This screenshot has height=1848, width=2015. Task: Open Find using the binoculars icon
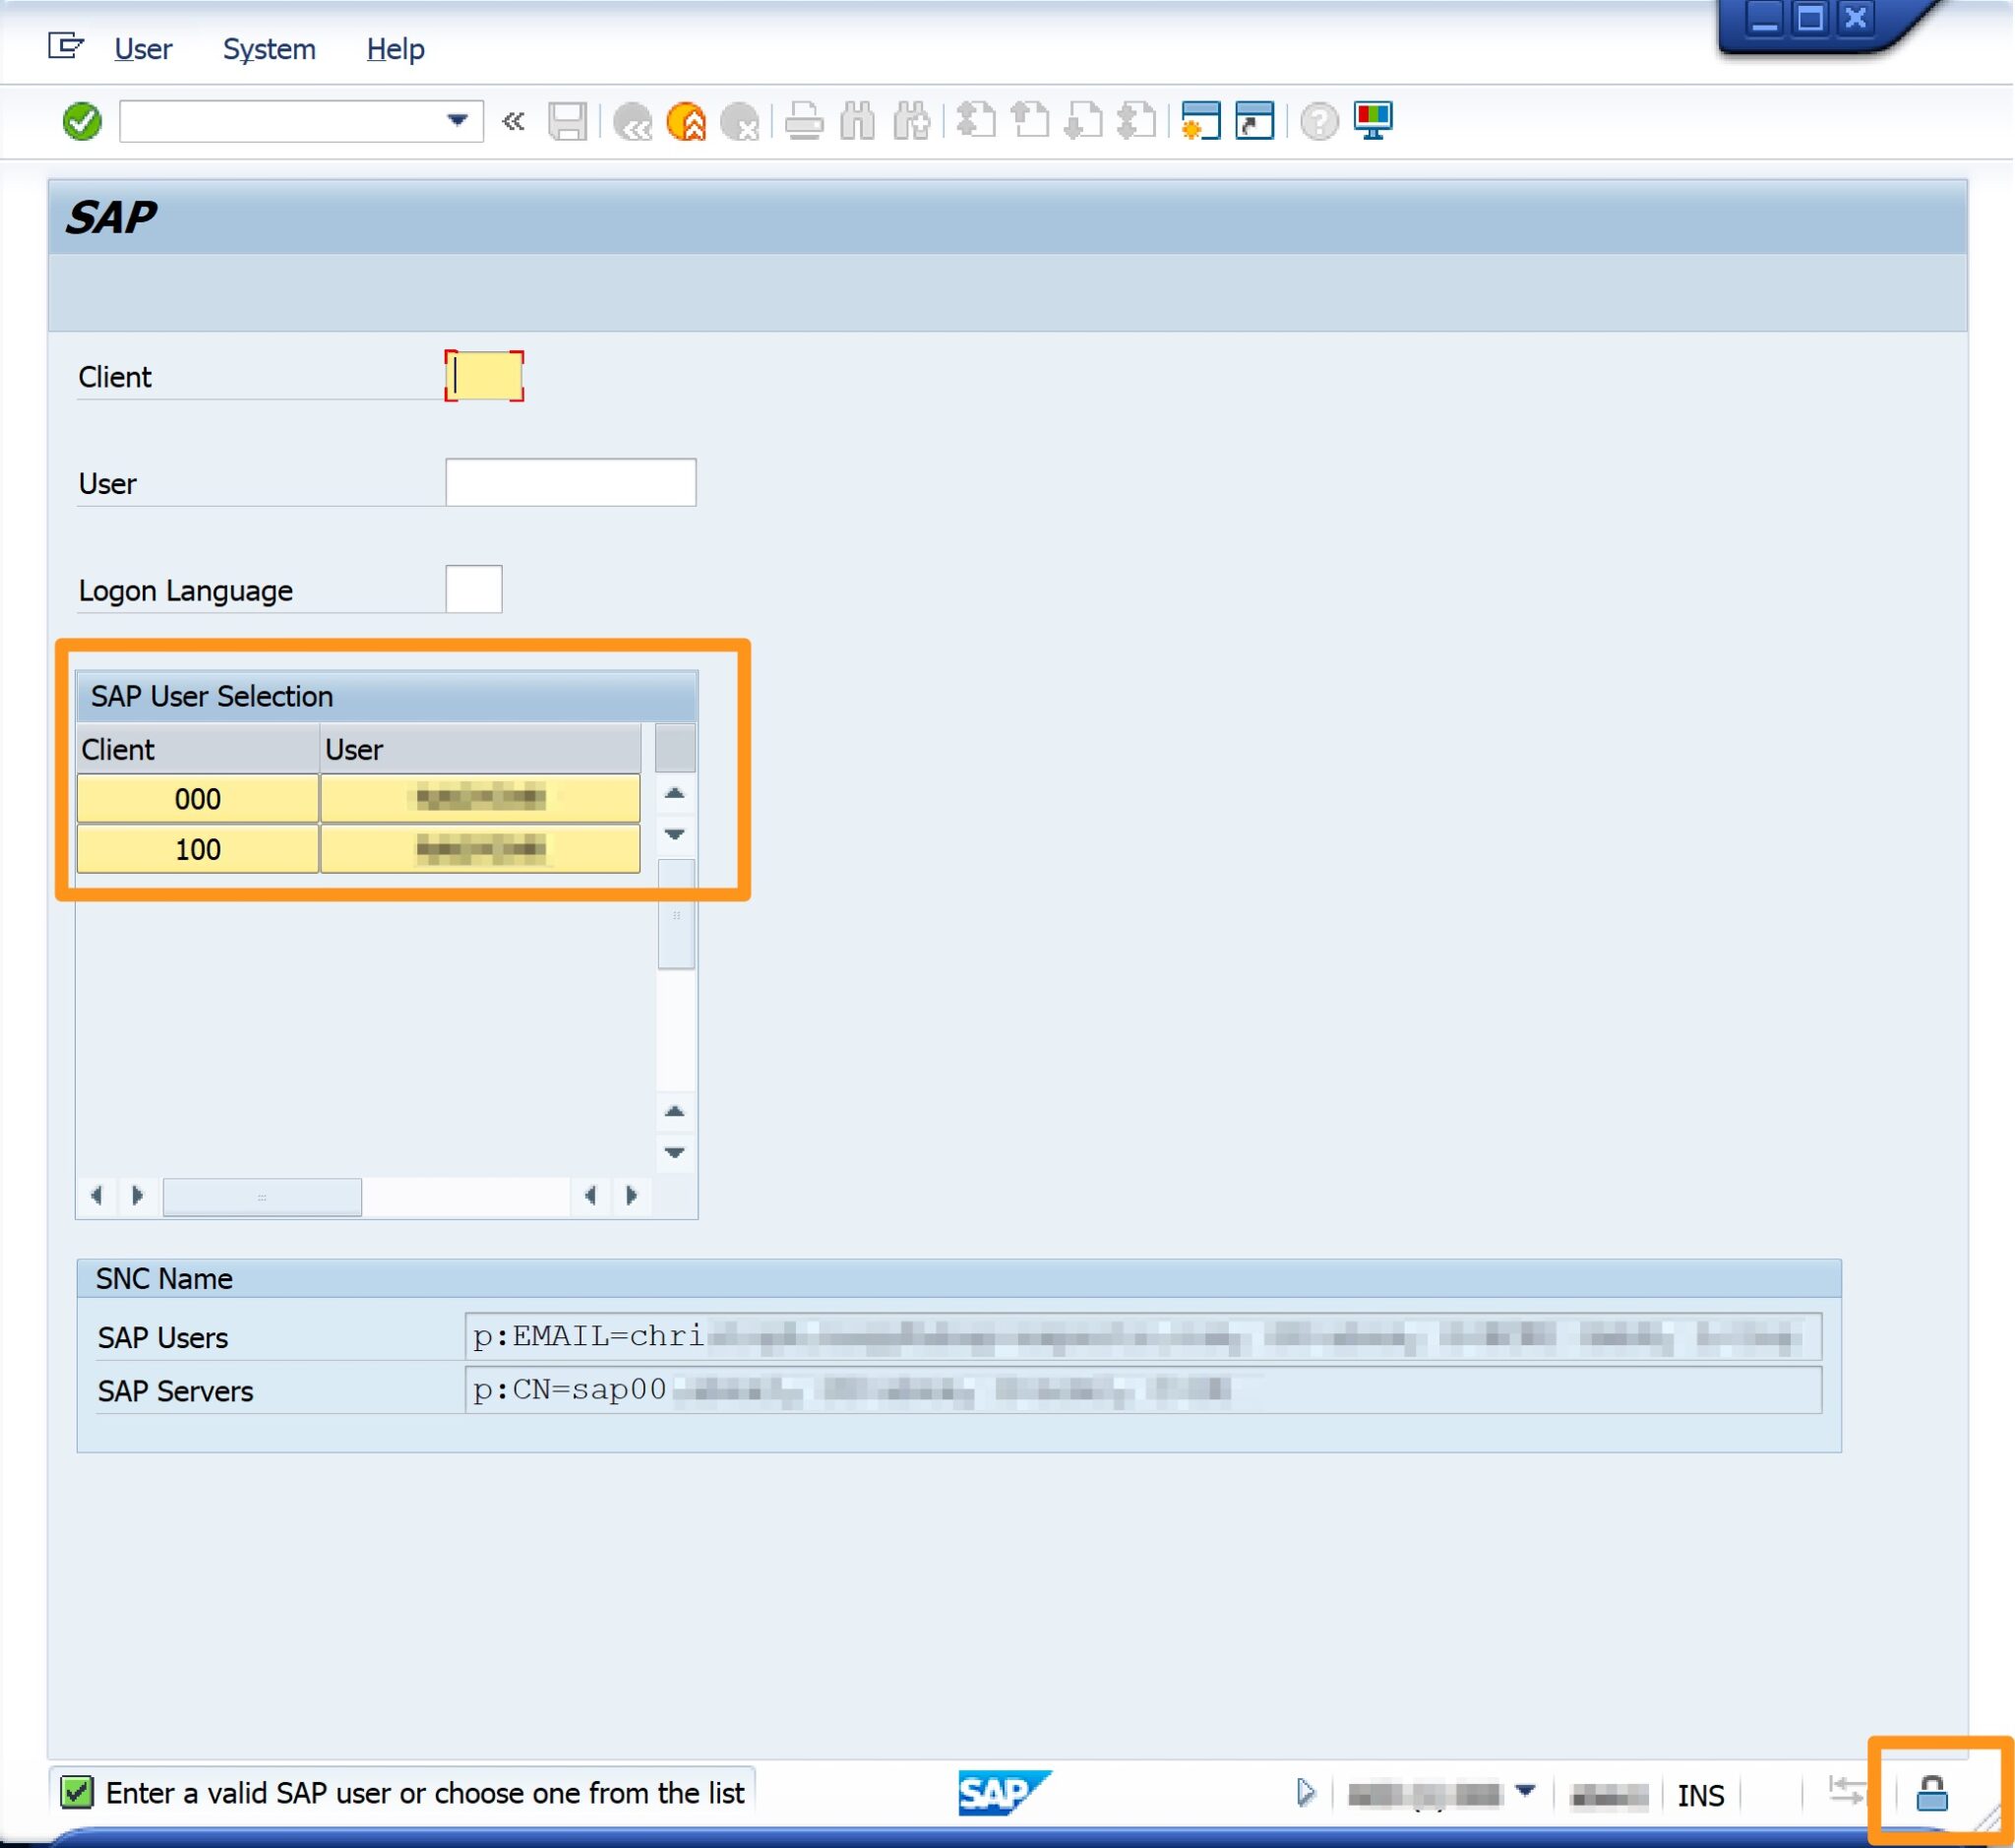tap(857, 122)
